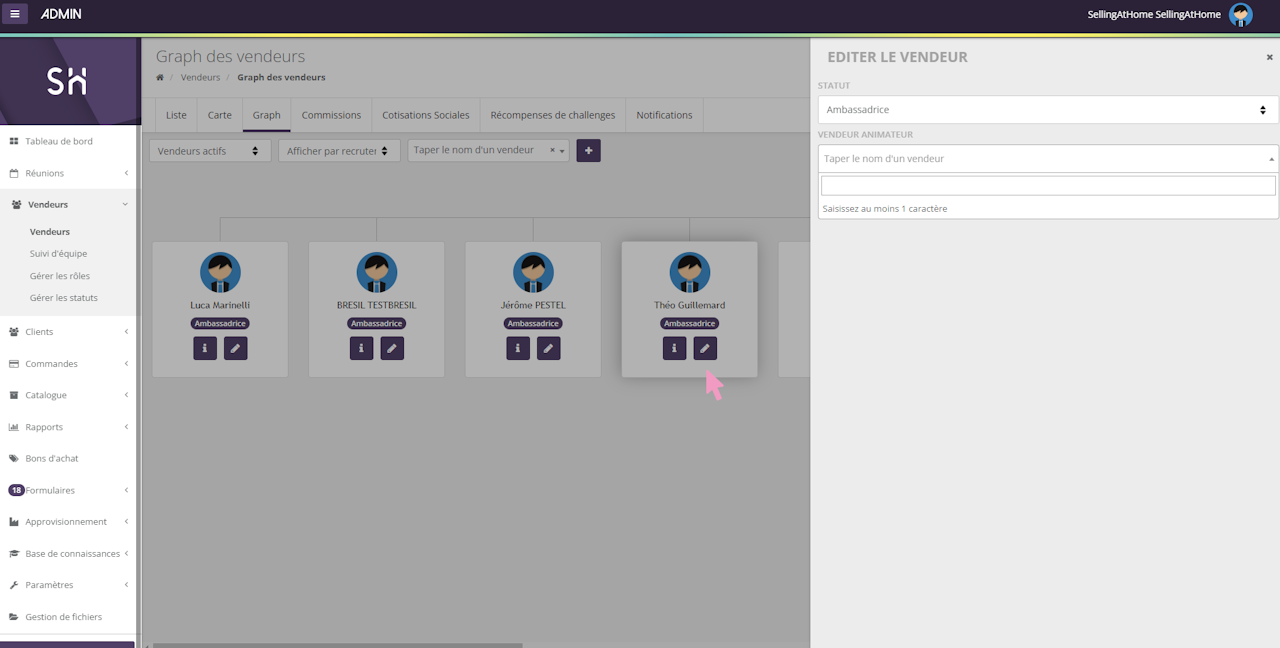Edit Jérôme PESTEL with pencil icon
Image resolution: width=1280 pixels, height=648 pixels.
point(549,348)
